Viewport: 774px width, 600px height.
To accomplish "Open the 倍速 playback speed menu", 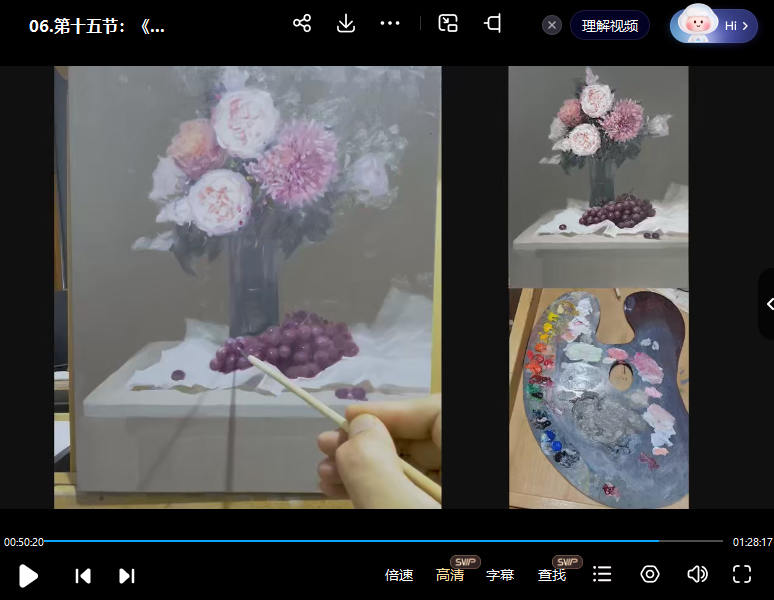I will tap(399, 575).
